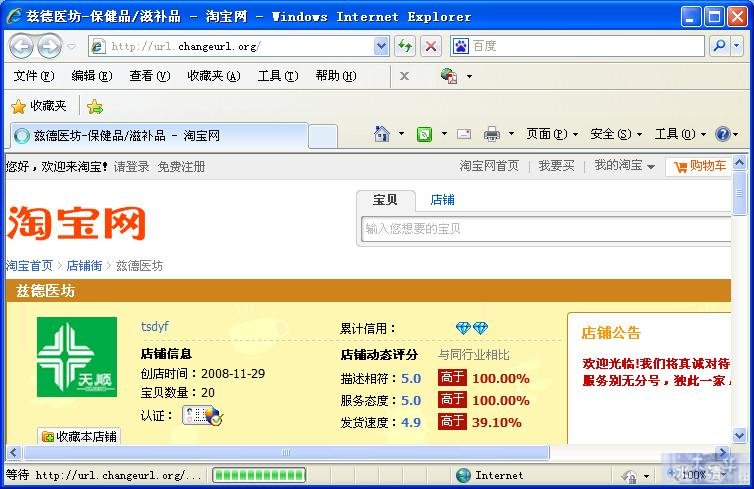754x489 pixels.
Task: Click the green 天顺 shop logo thumbnail
Action: [77, 357]
